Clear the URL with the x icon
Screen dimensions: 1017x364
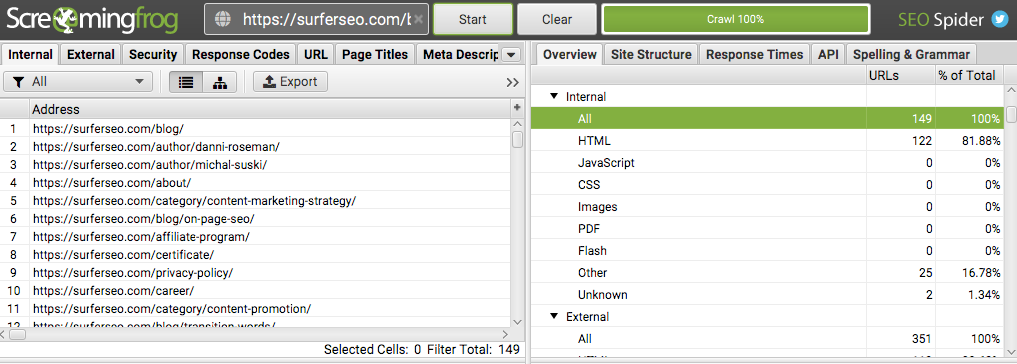[x=419, y=19]
